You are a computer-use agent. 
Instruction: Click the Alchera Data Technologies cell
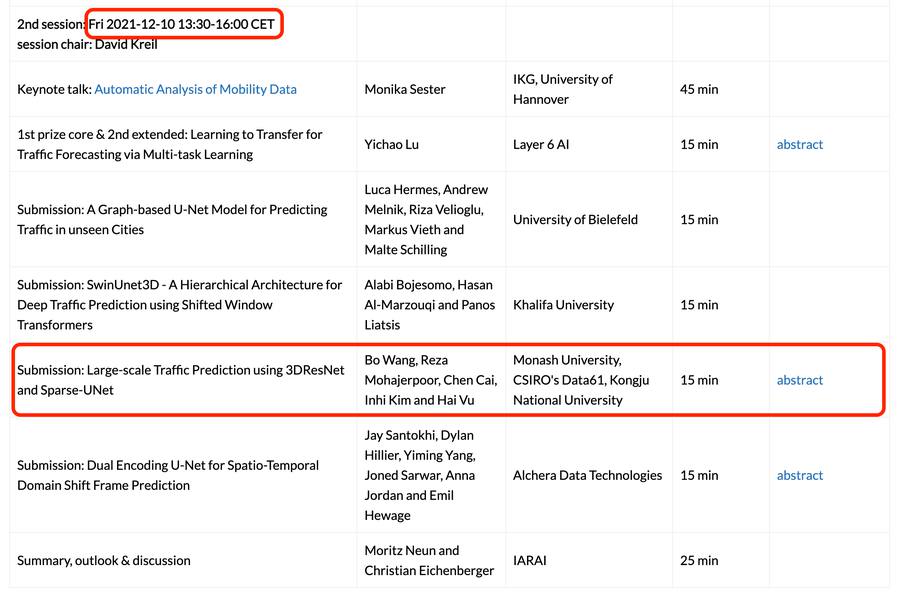click(587, 475)
